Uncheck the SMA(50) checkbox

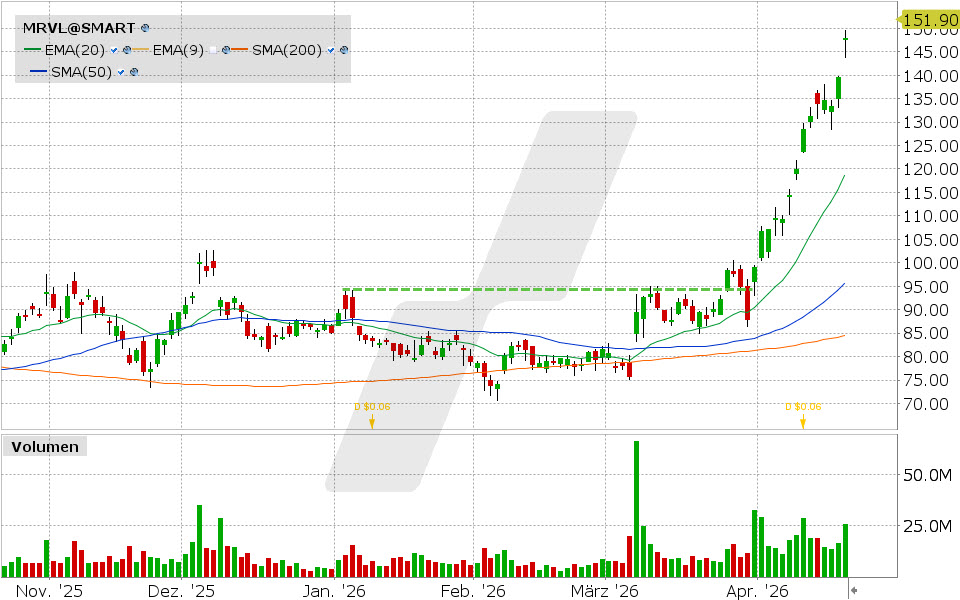click(x=121, y=71)
